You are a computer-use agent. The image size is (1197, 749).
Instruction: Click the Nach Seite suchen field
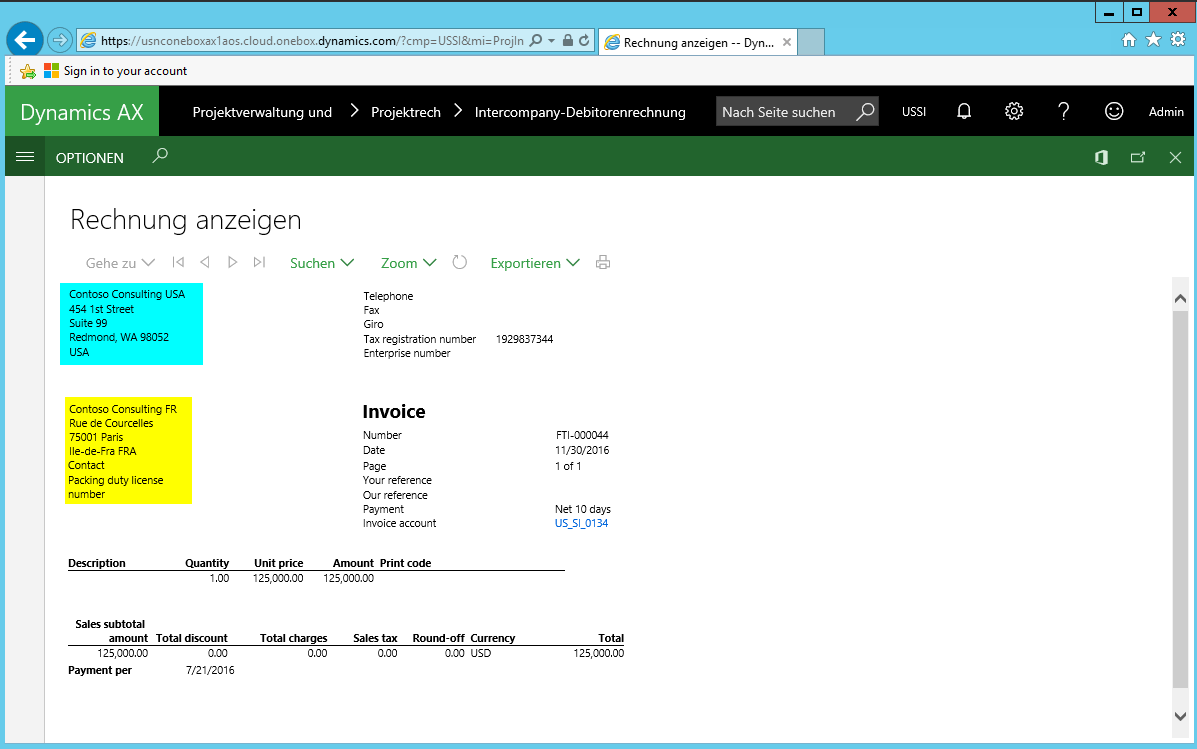(785, 112)
